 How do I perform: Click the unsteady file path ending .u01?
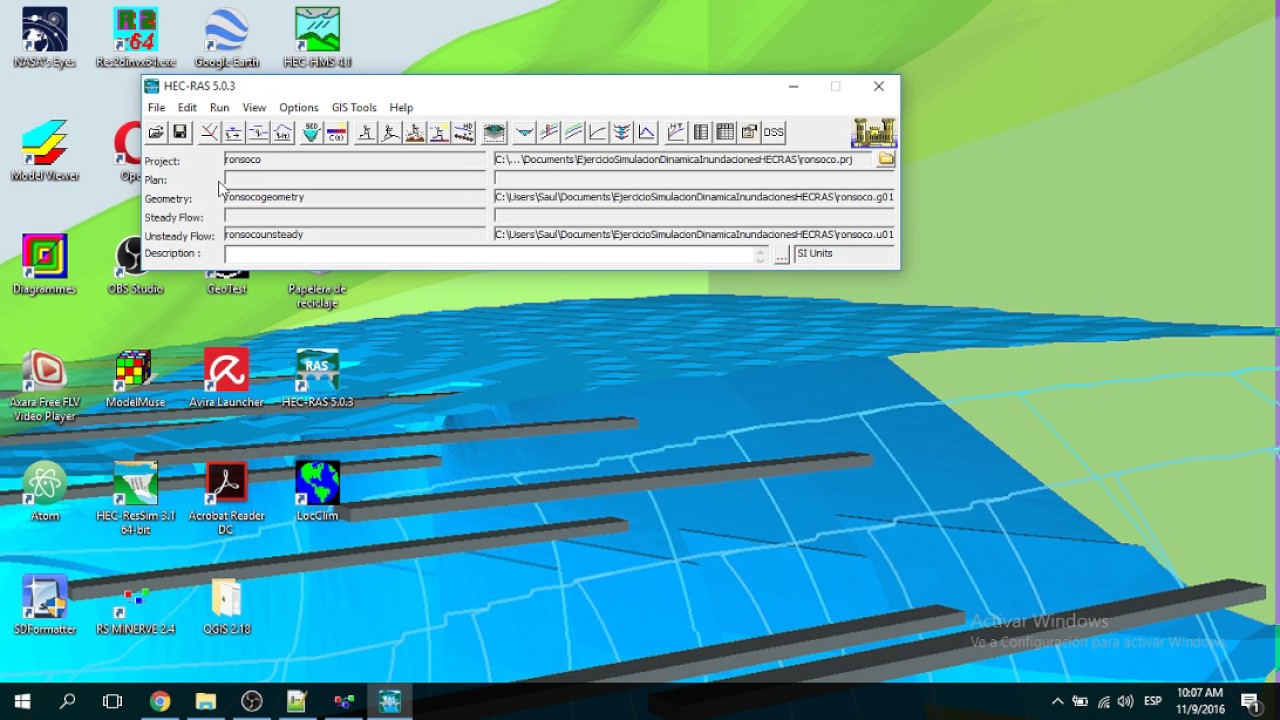coord(694,235)
